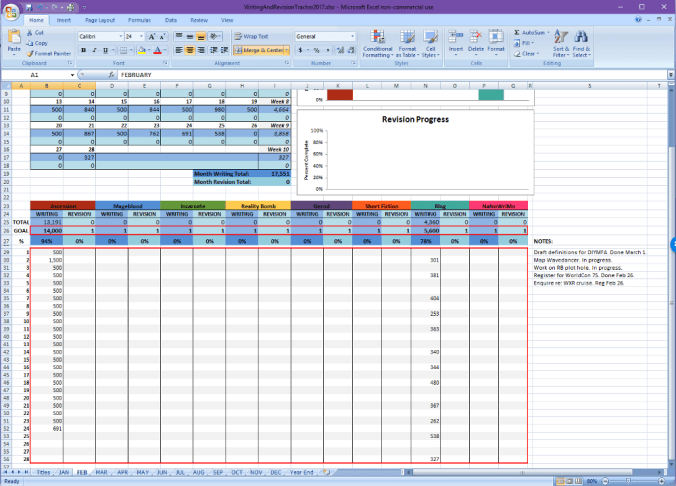The height and width of the screenshot is (486, 676).
Task: Click the Find & Select binoculars icon
Action: 582,38
